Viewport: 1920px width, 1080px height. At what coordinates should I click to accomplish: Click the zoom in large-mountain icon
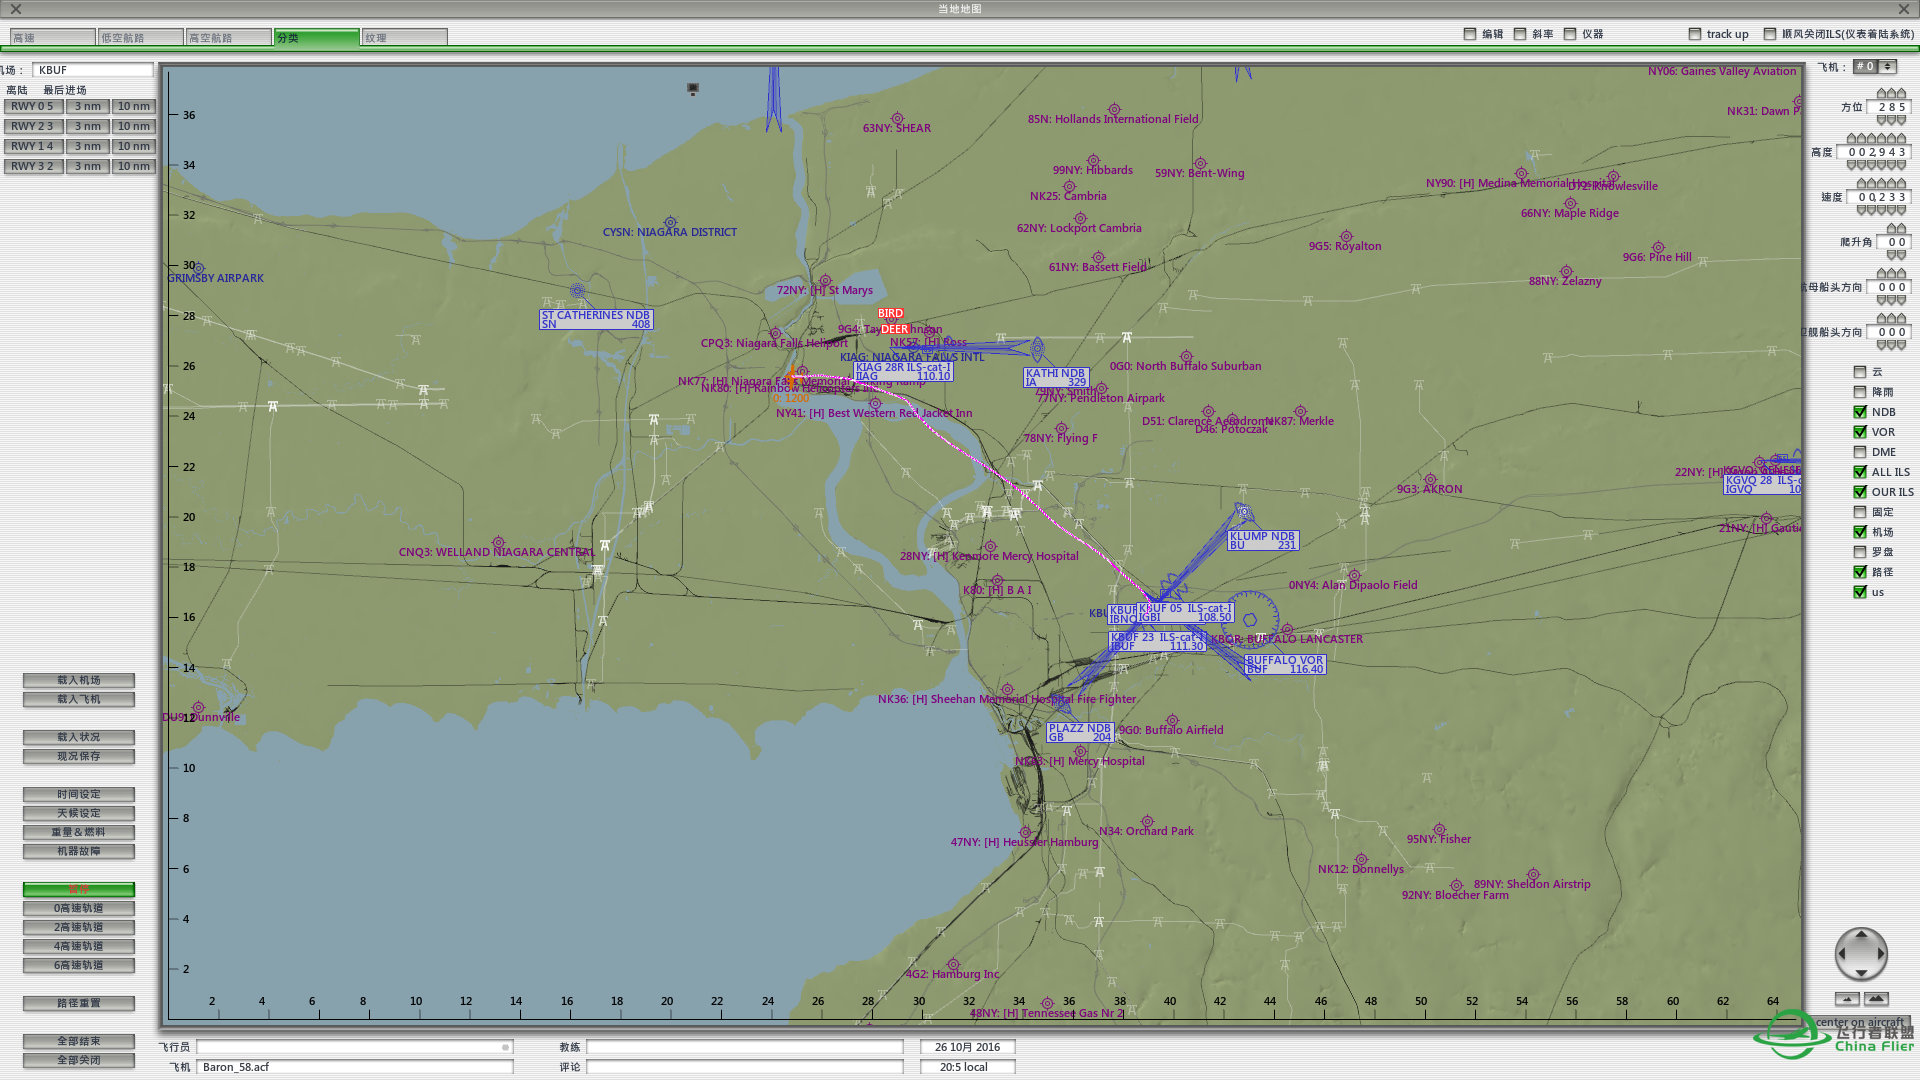[x=1877, y=999]
